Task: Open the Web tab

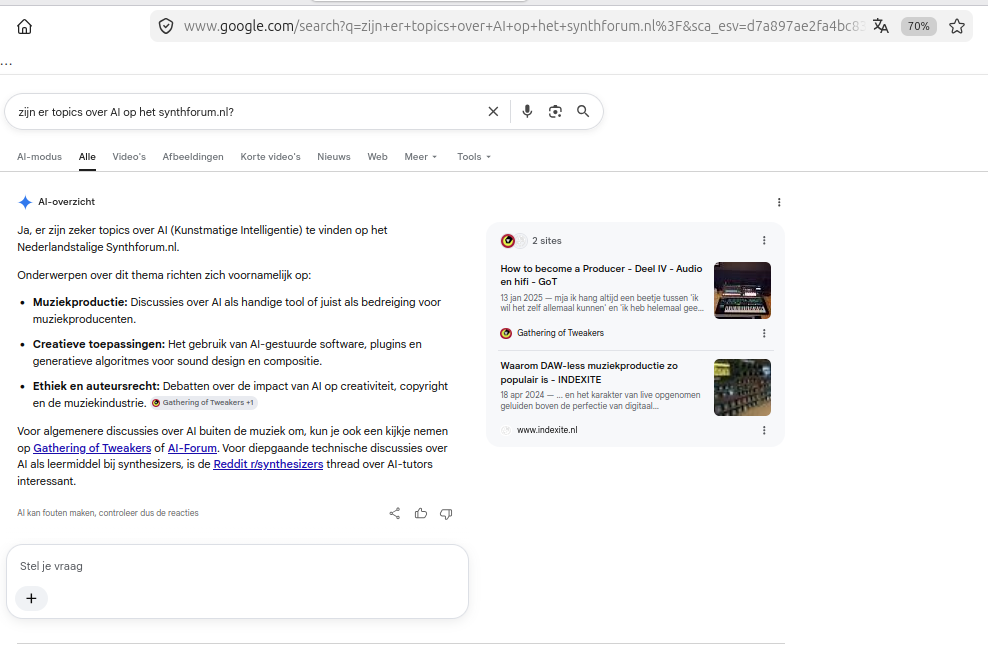Action: pos(377,157)
